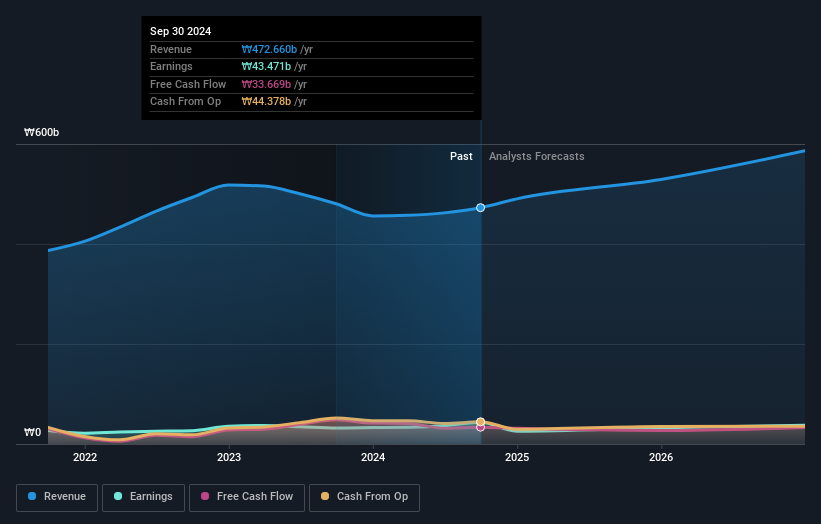The height and width of the screenshot is (524, 821).
Task: Click the blue Revenue legend dot
Action: 32,496
